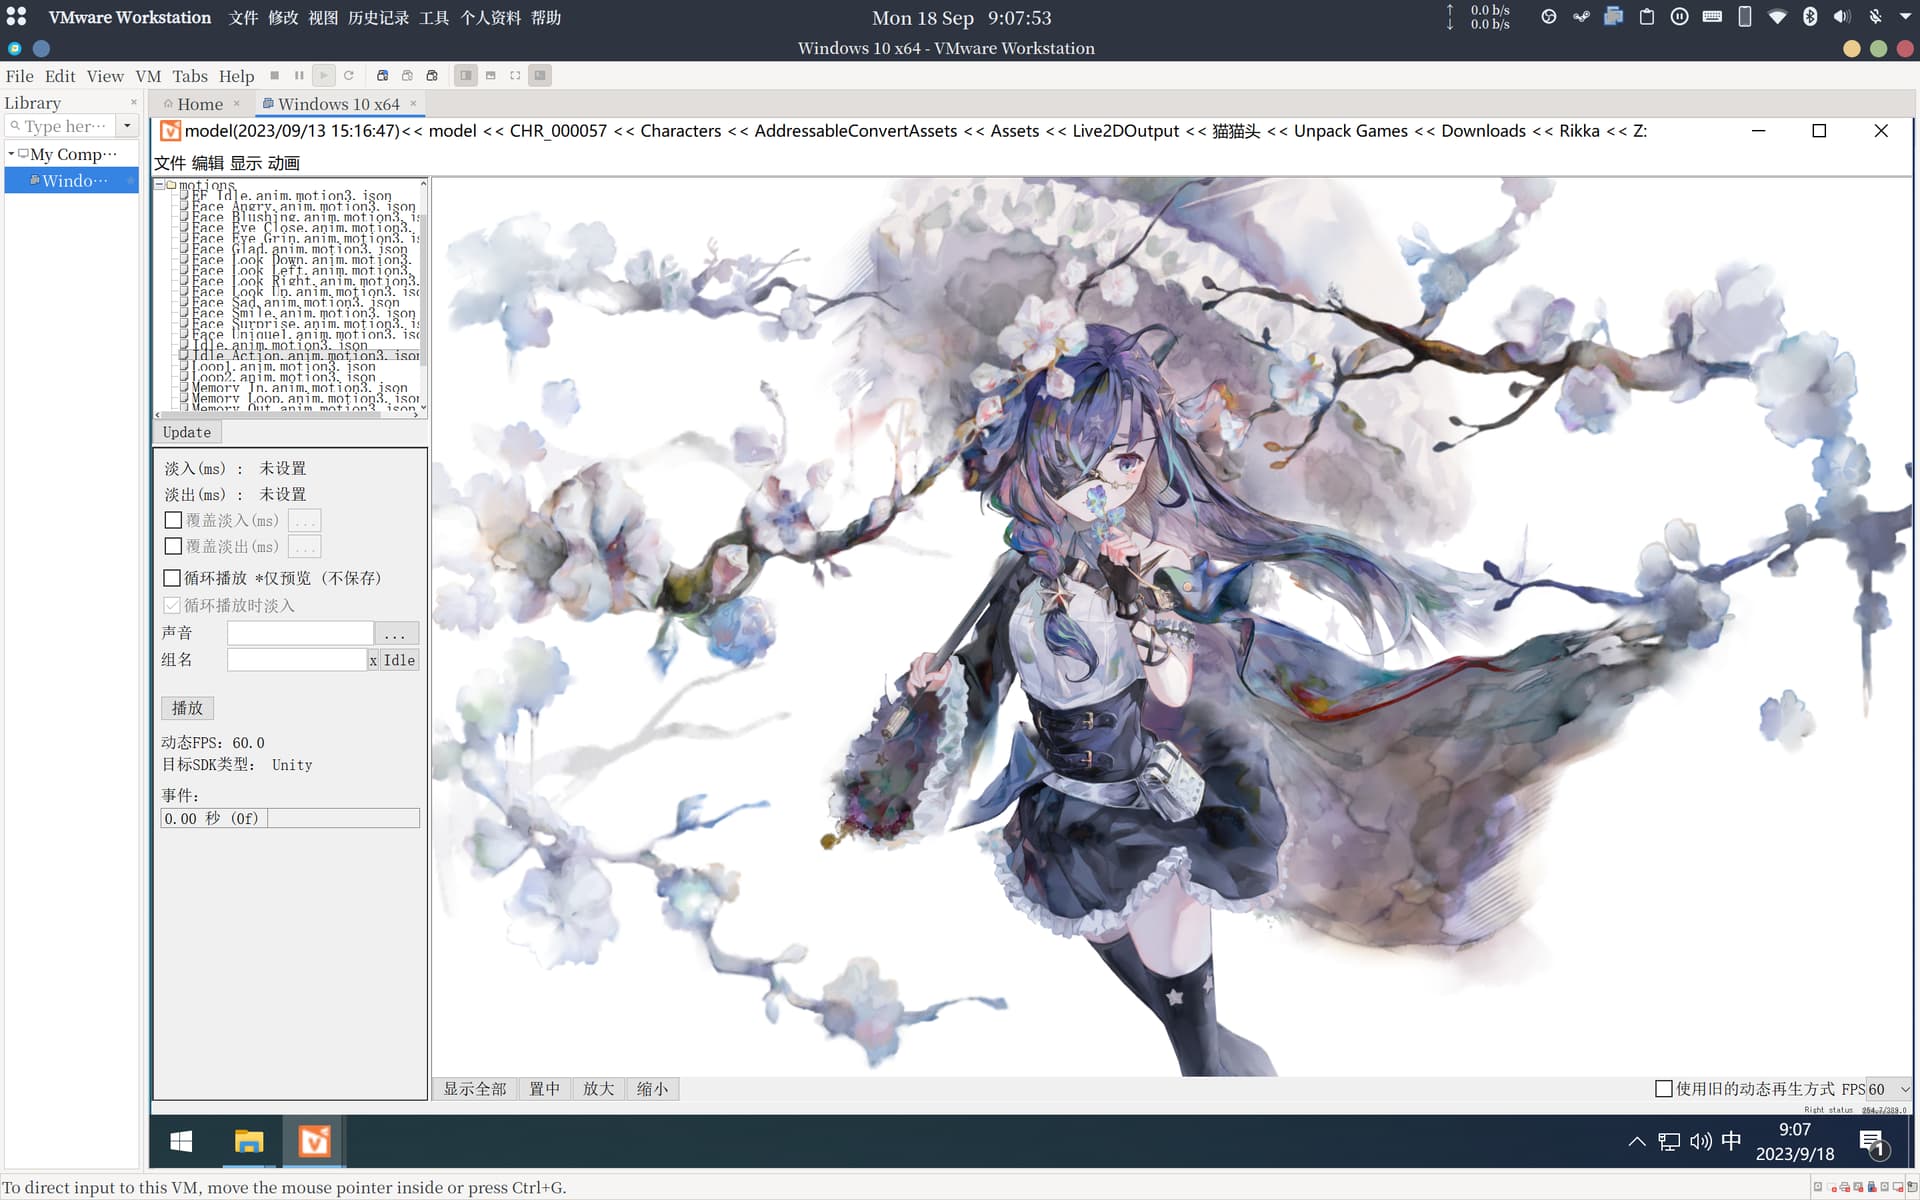This screenshot has height=1200, width=1920.
Task: Open the VMware VM menu
Action: [x=148, y=76]
